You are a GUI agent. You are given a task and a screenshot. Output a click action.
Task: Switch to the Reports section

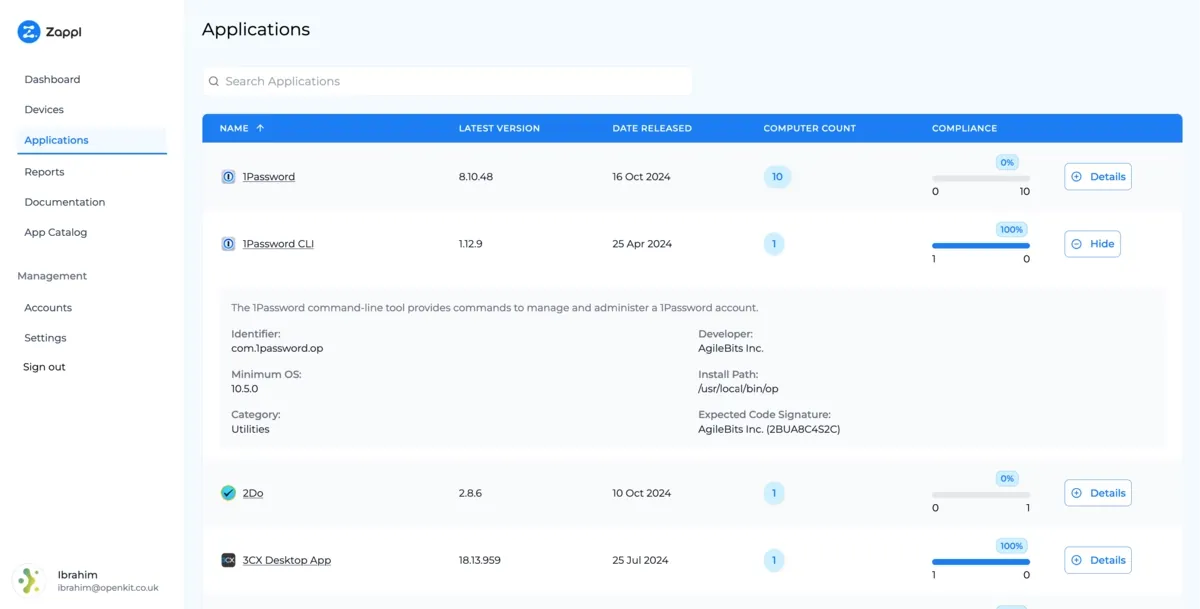tap(44, 171)
